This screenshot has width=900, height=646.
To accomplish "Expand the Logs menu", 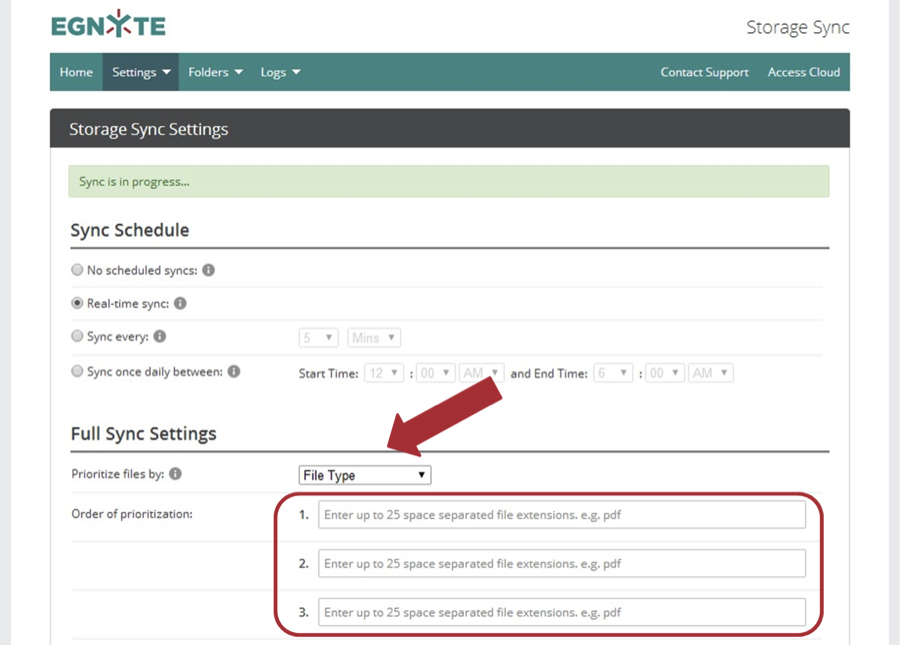I will click(x=280, y=72).
